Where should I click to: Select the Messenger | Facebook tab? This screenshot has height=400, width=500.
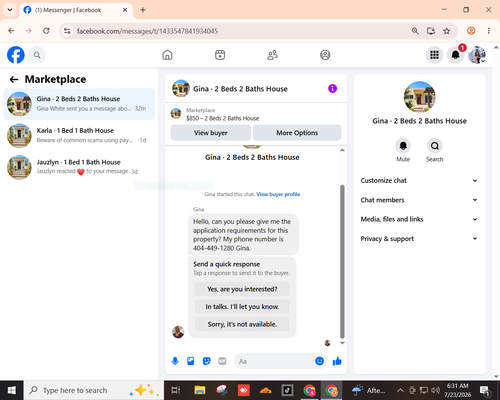tap(76, 10)
